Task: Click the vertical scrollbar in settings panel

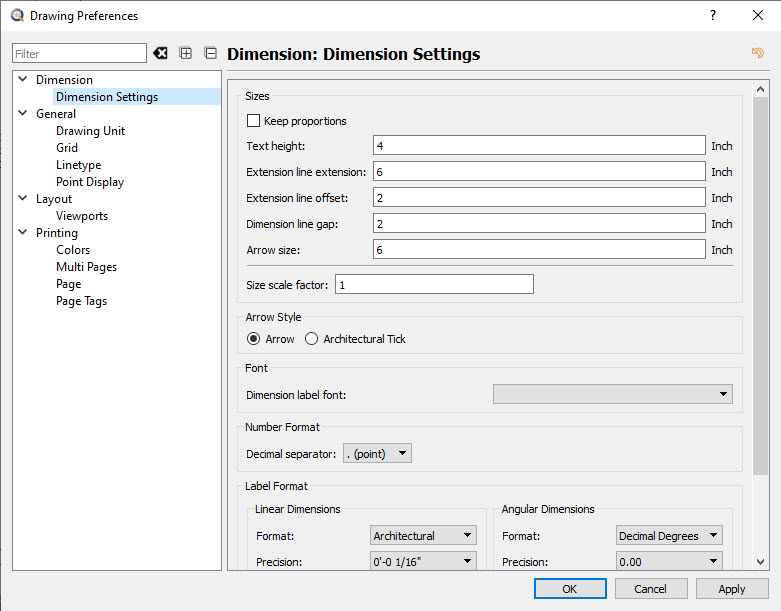Action: pyautogui.click(x=760, y=300)
